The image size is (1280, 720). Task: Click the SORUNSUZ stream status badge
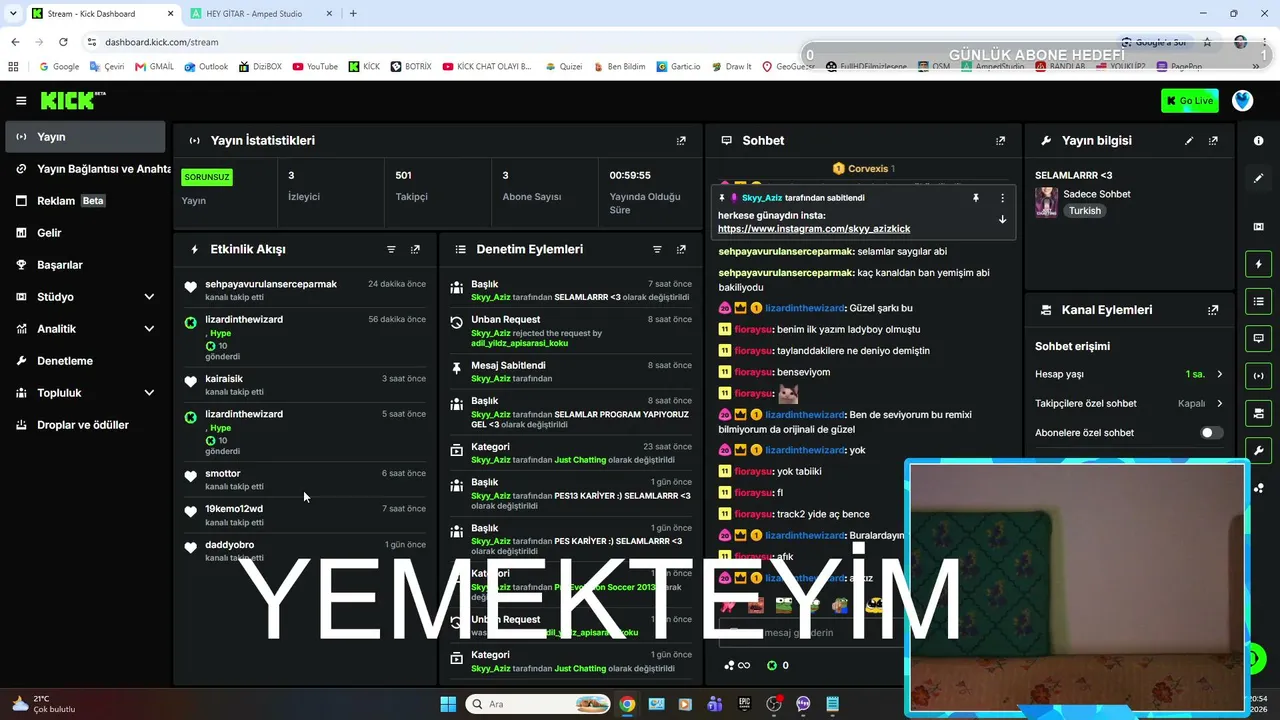pos(207,177)
